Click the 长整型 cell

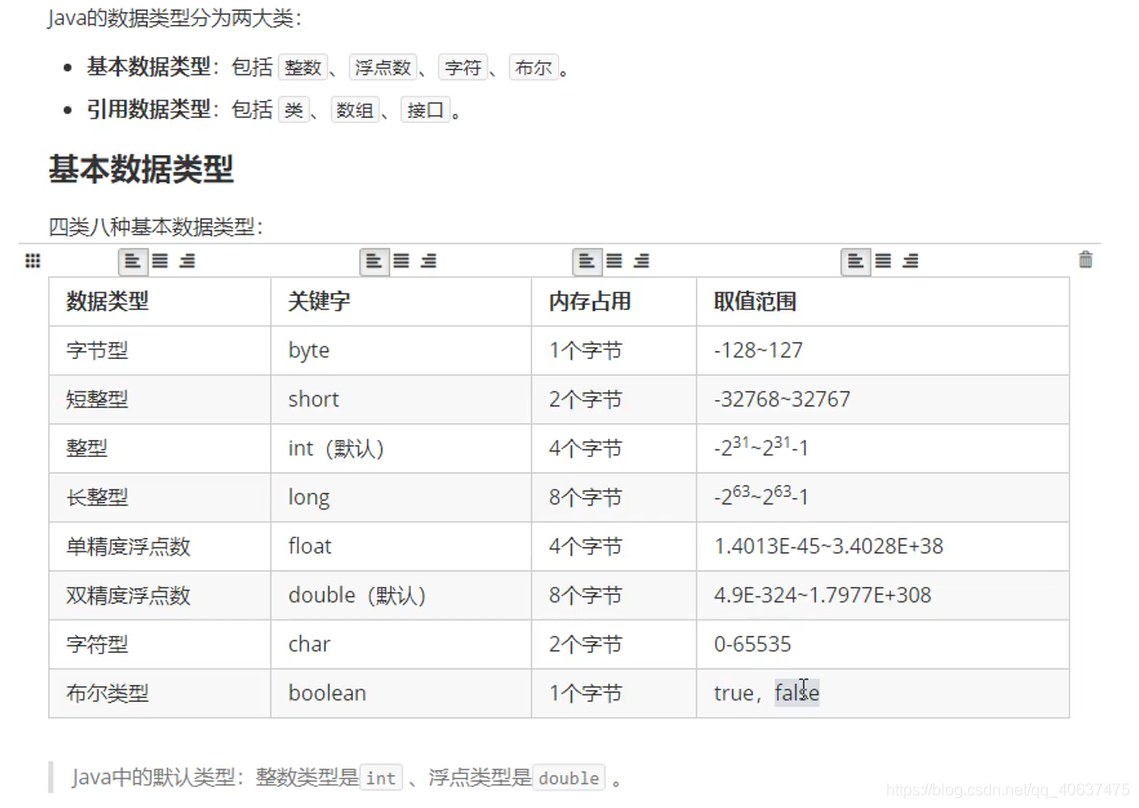tap(160, 498)
